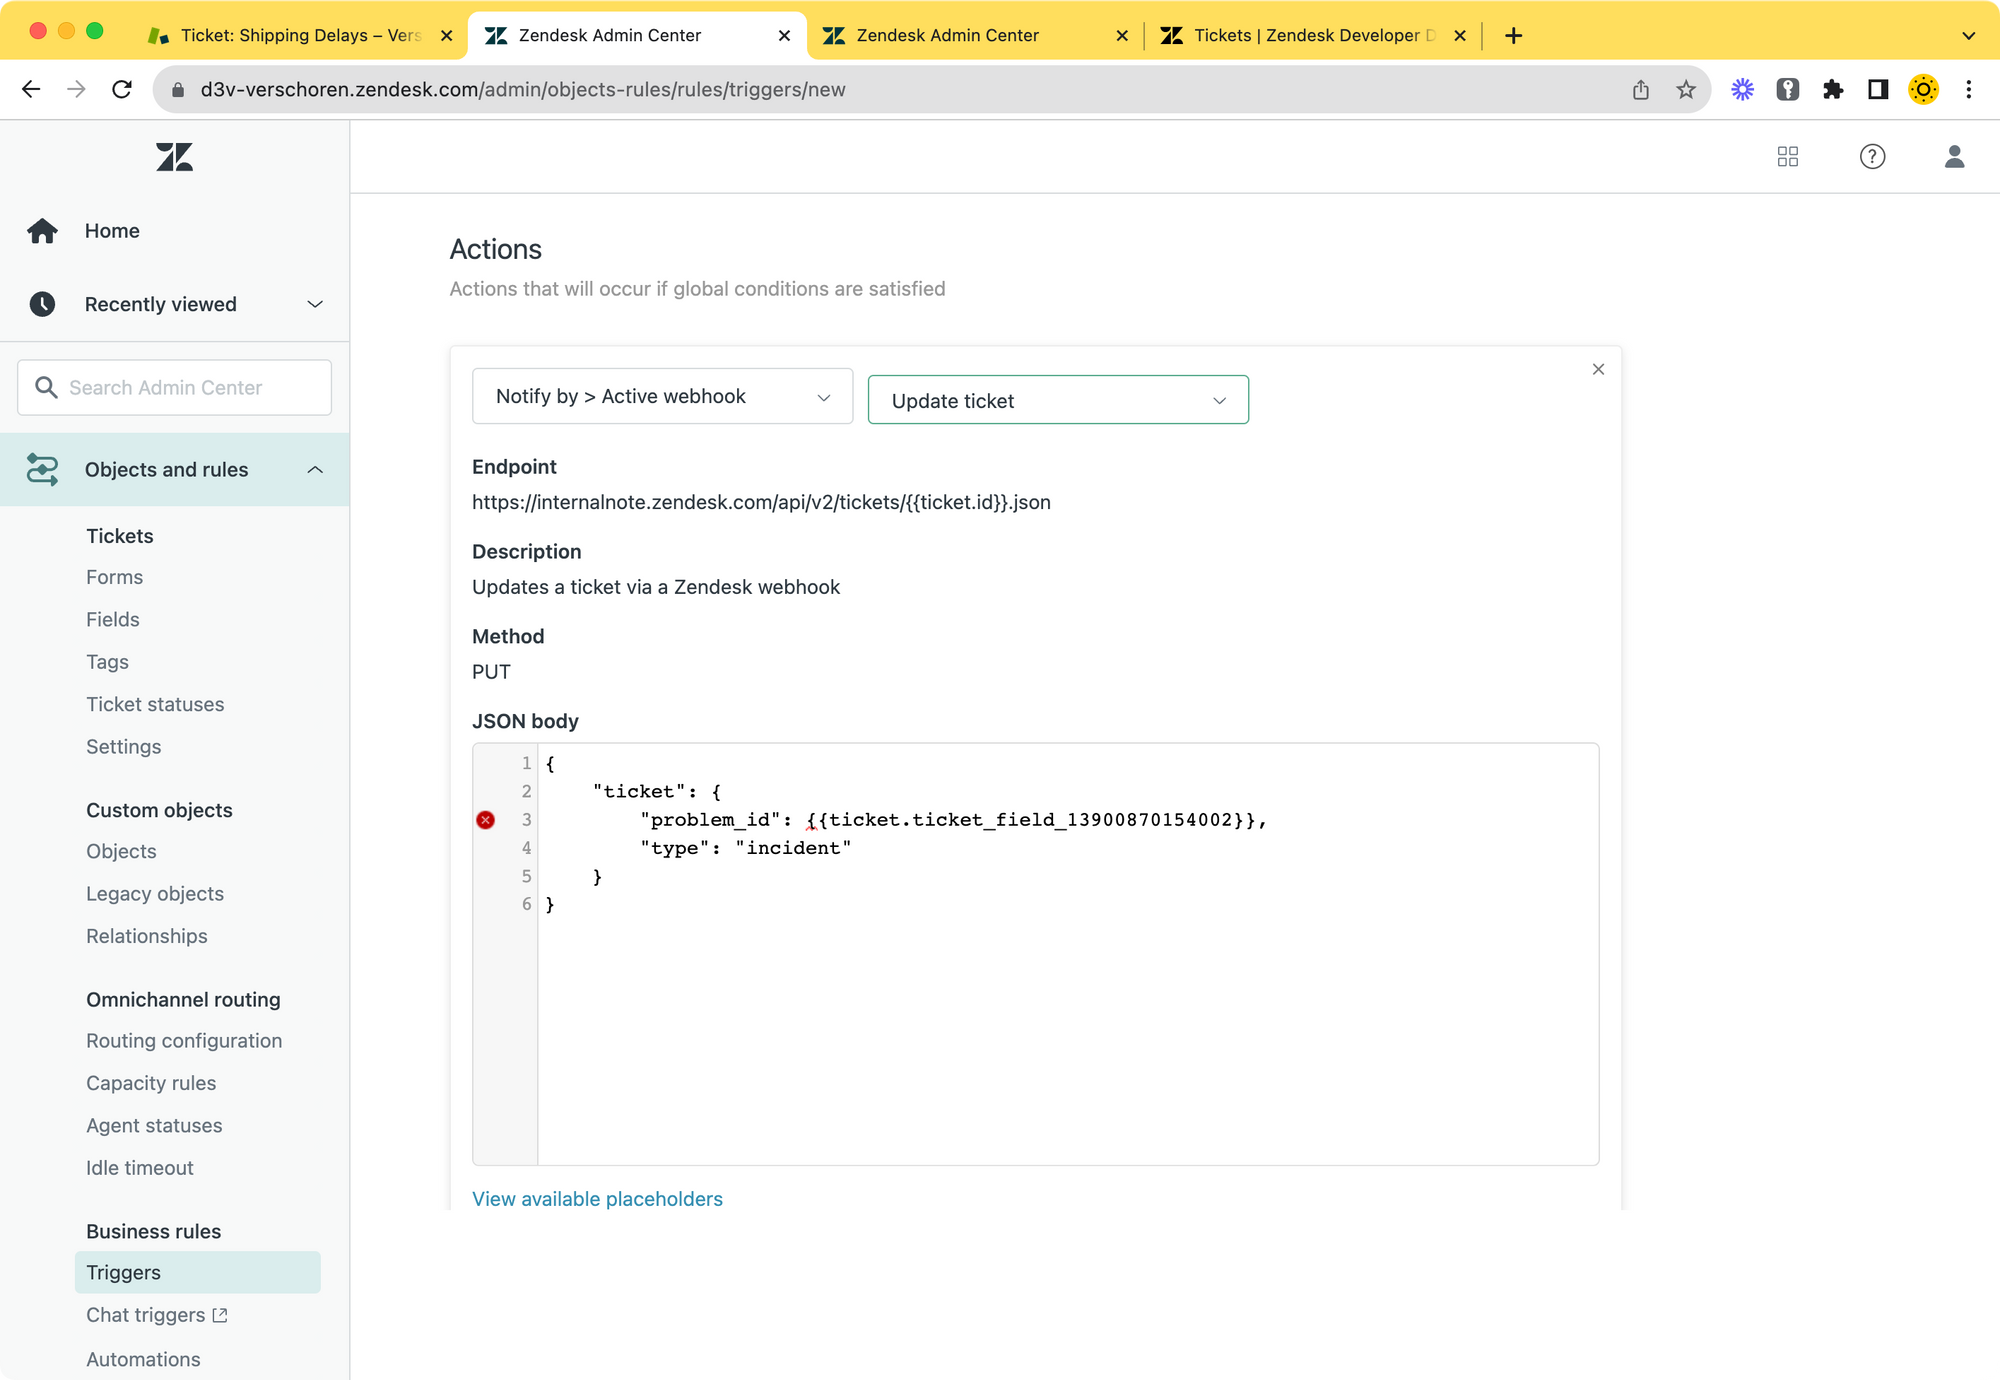Click the Home house icon
This screenshot has width=2000, height=1380.
(x=42, y=231)
